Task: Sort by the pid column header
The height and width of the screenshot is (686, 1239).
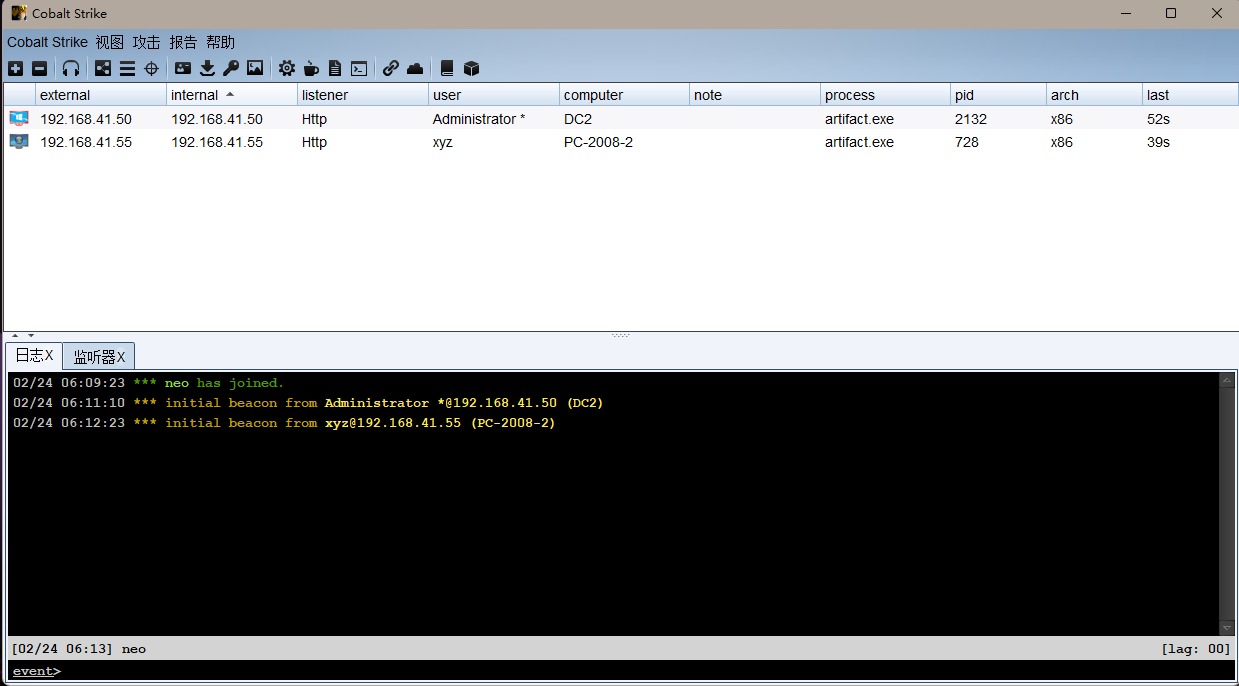Action: (x=998, y=95)
